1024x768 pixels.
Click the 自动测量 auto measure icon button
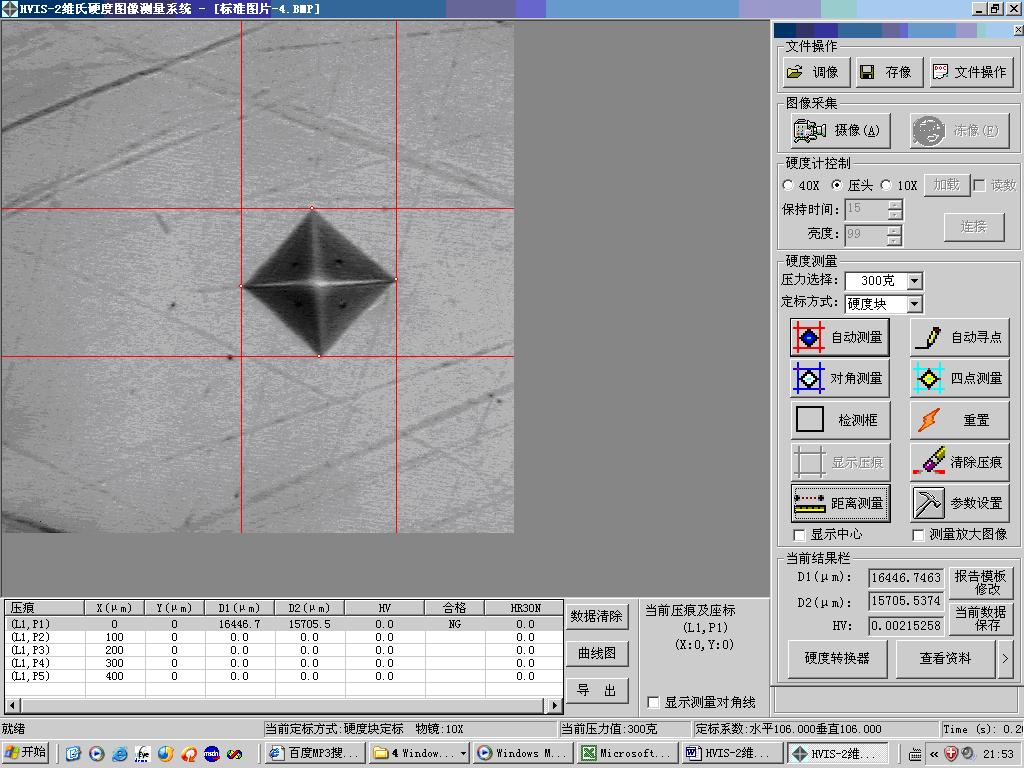(x=838, y=338)
